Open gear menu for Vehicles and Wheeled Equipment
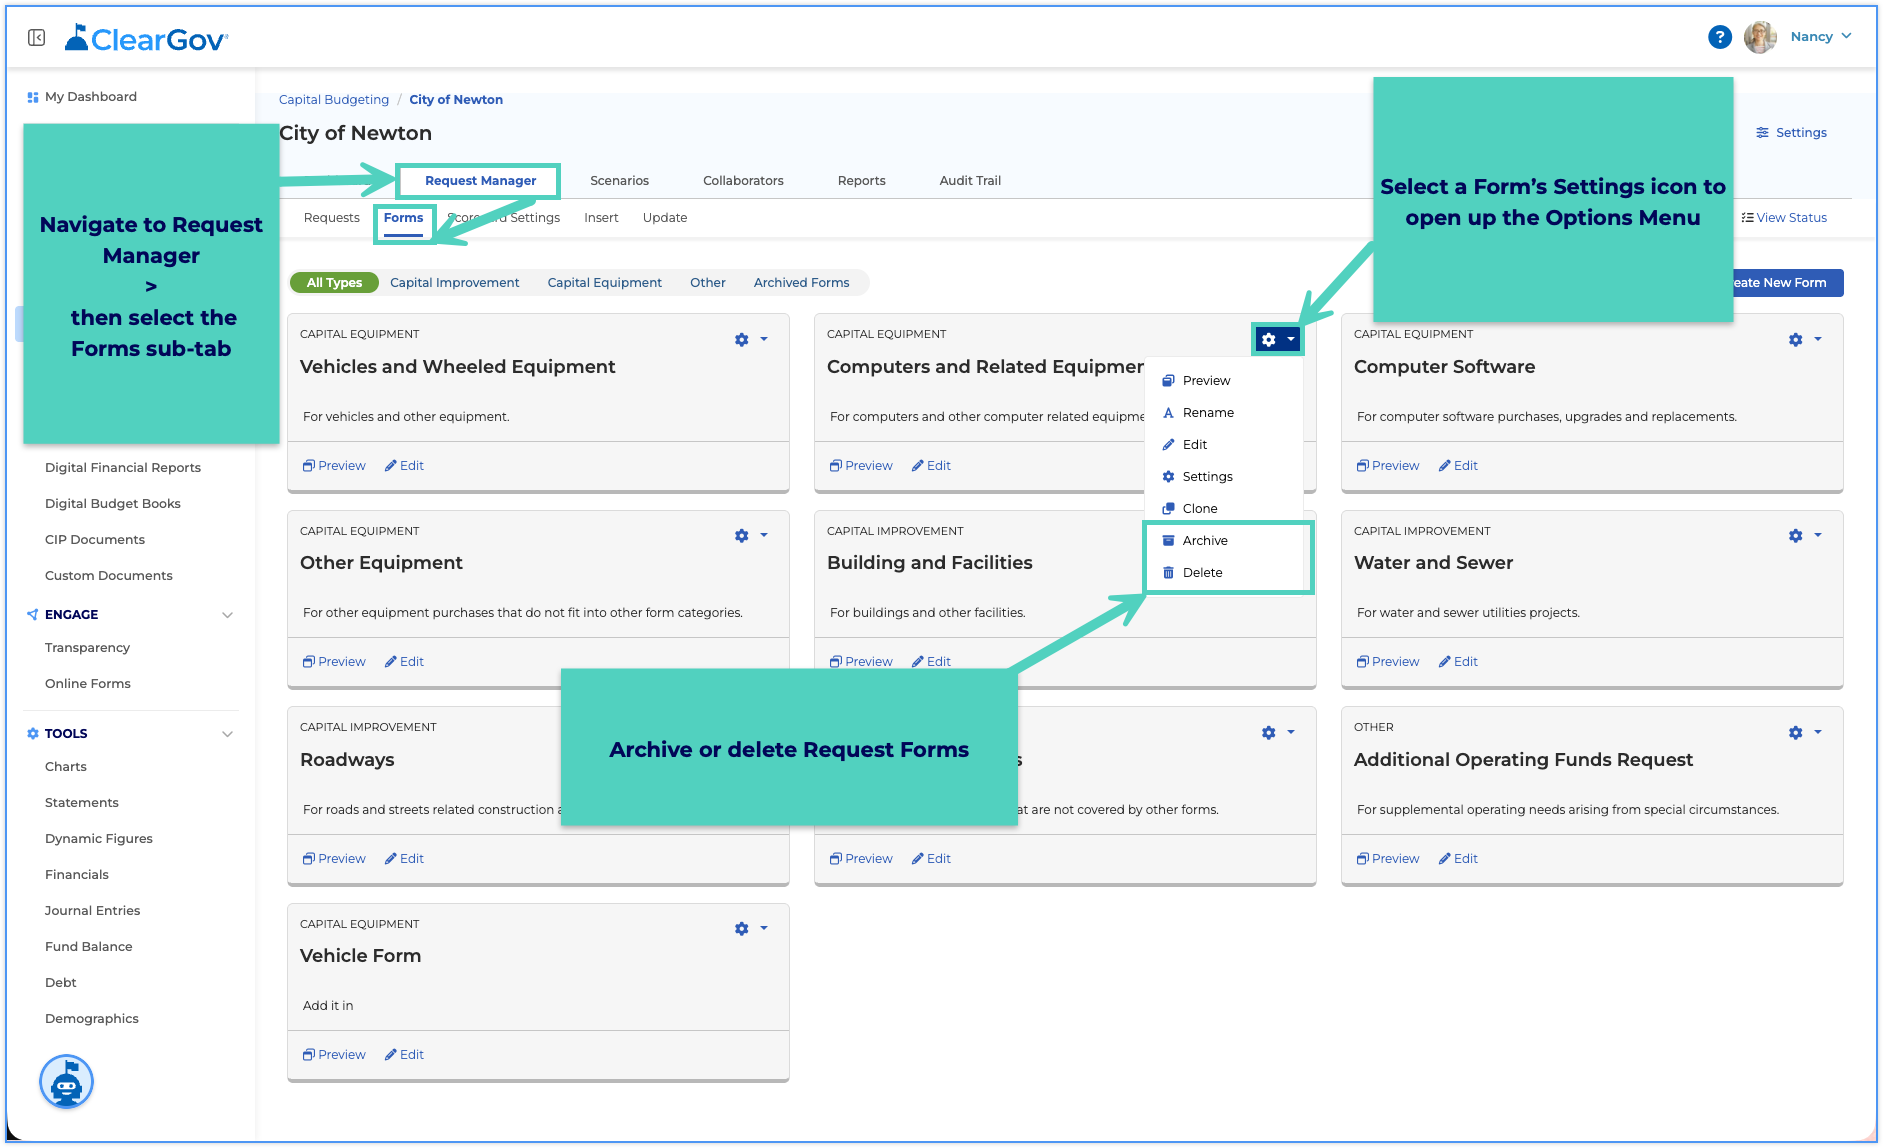Screen dimensions: 1883x1148 point(751,340)
